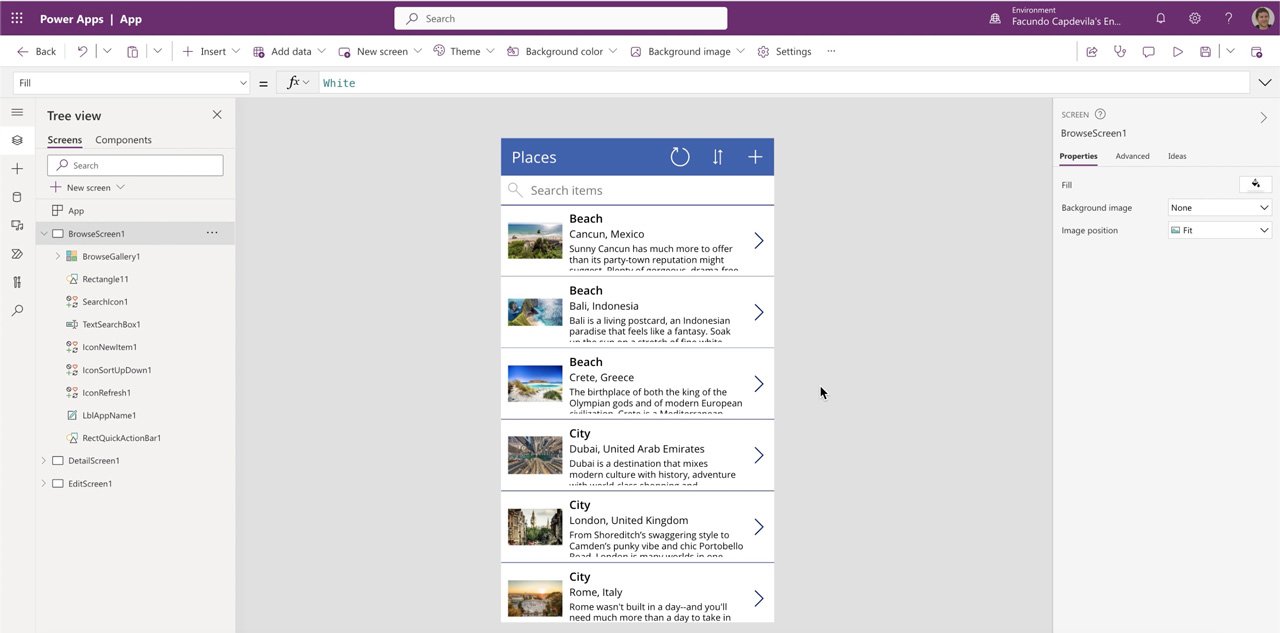Open the search icon in left sidebar

(17, 311)
